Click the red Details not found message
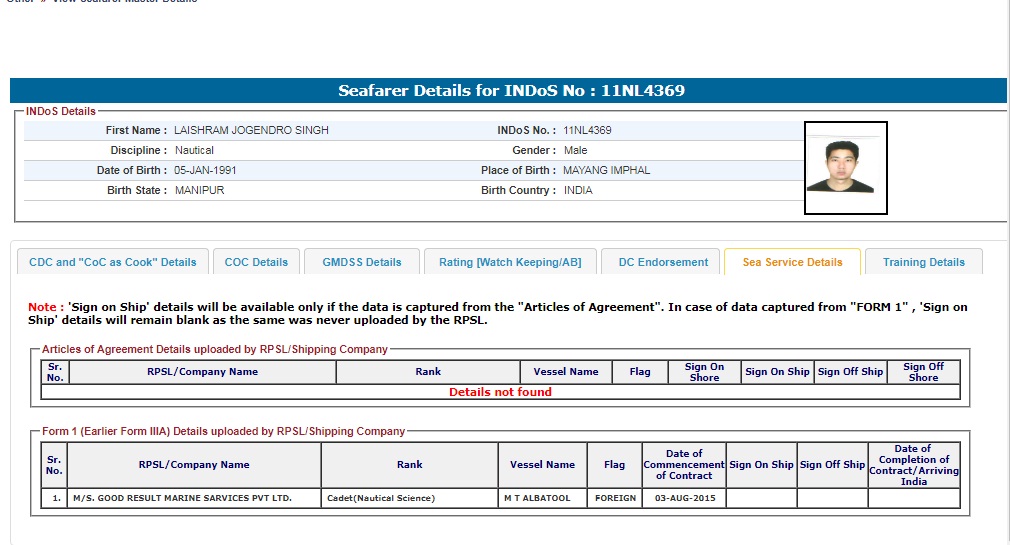Image resolution: width=1010 pixels, height=545 pixels. 500,392
